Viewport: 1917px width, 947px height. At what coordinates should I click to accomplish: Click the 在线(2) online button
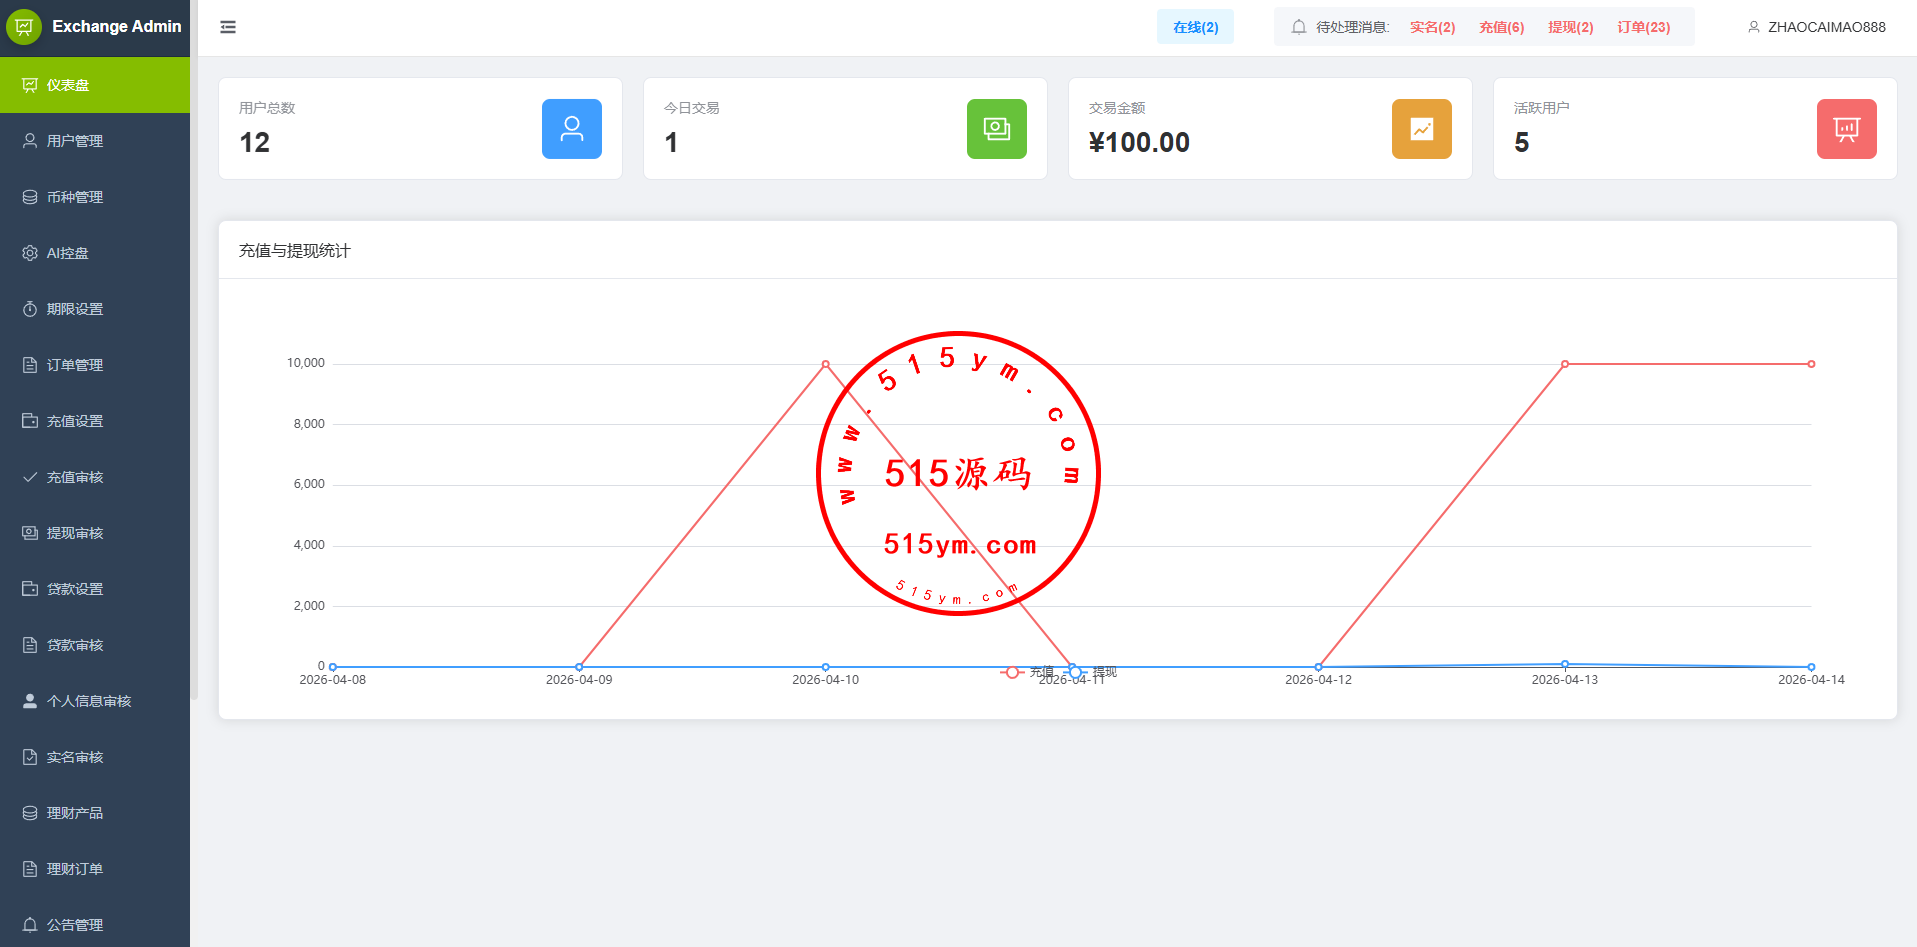(1195, 27)
